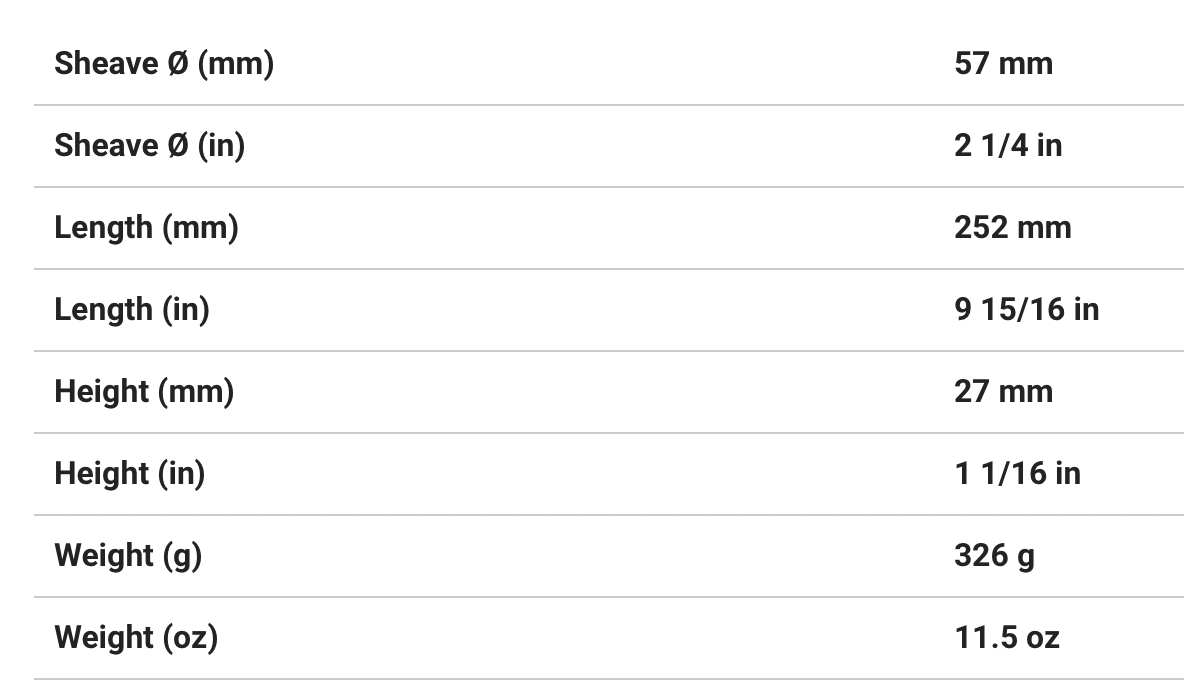Click the "(g)" unit in Weight label
This screenshot has width=1184, height=698.
pos(182,555)
